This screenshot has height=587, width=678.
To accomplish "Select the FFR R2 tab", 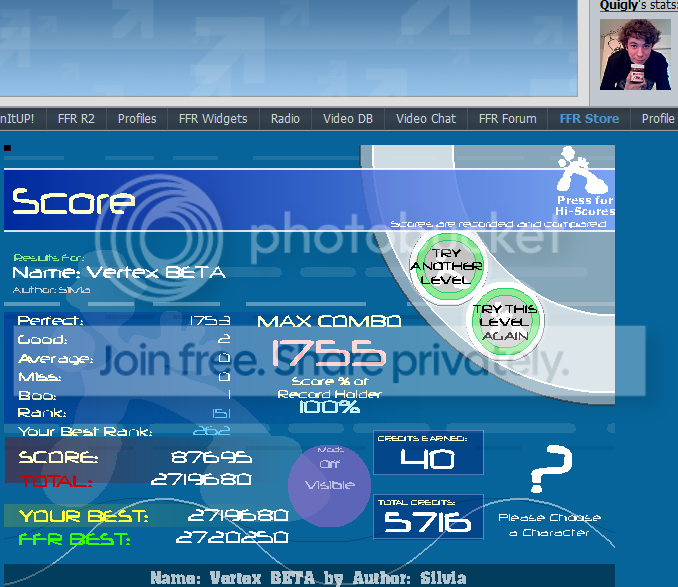I will coord(76,119).
